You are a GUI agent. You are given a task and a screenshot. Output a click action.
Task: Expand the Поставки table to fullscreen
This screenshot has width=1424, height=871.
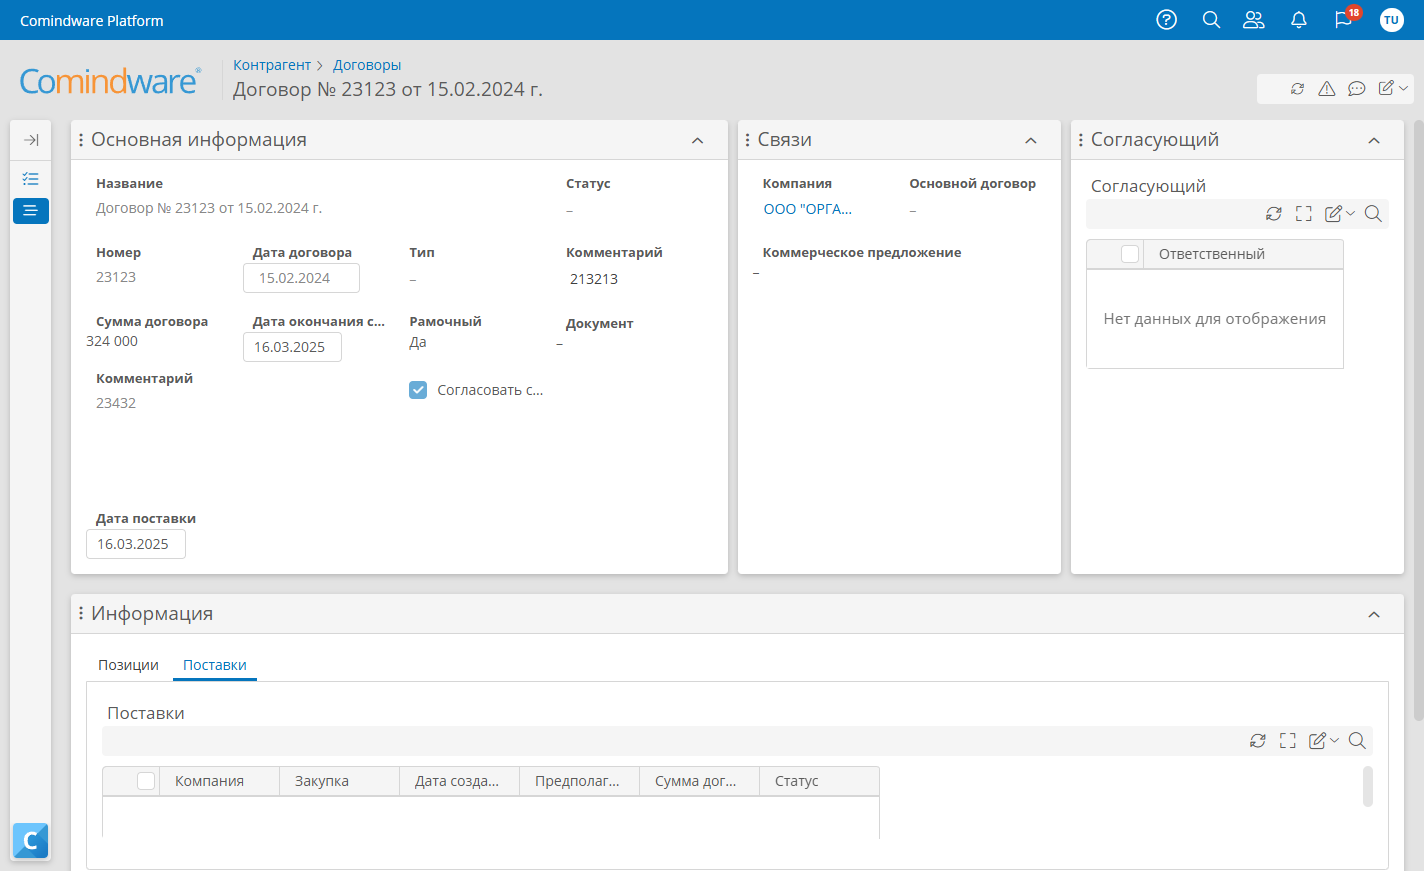coord(1288,740)
